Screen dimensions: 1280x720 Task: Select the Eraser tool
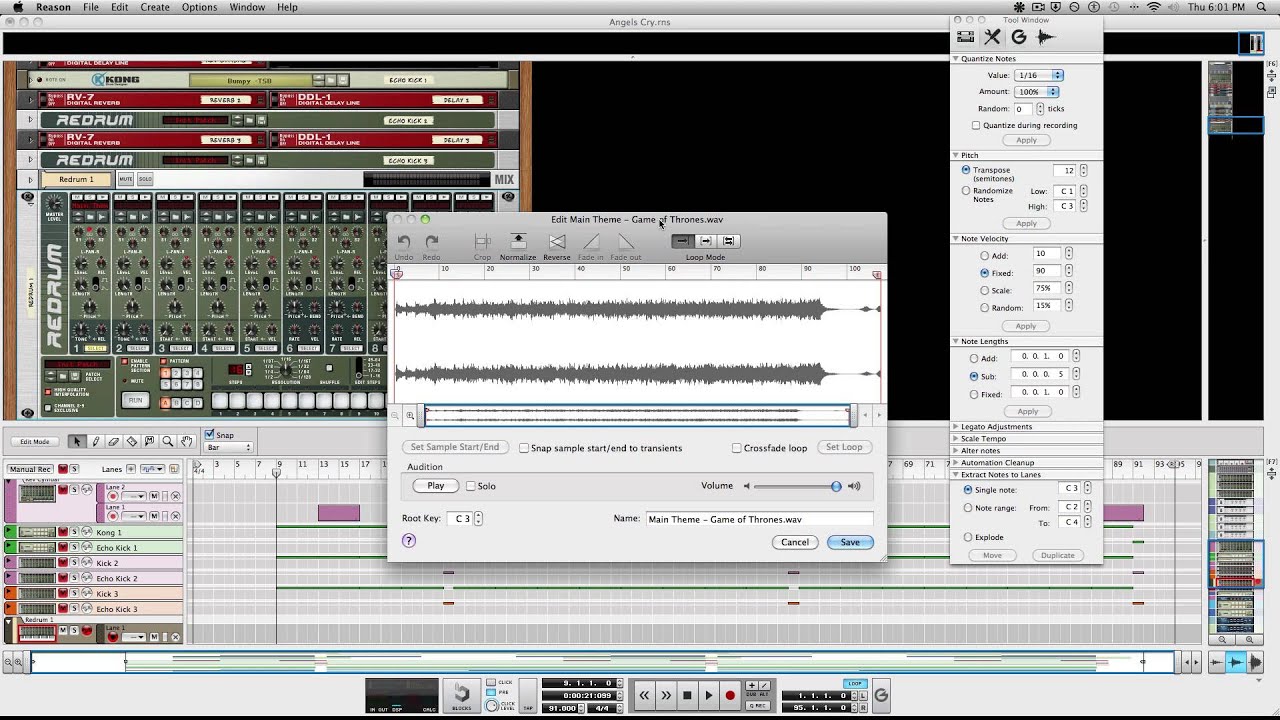(113, 441)
